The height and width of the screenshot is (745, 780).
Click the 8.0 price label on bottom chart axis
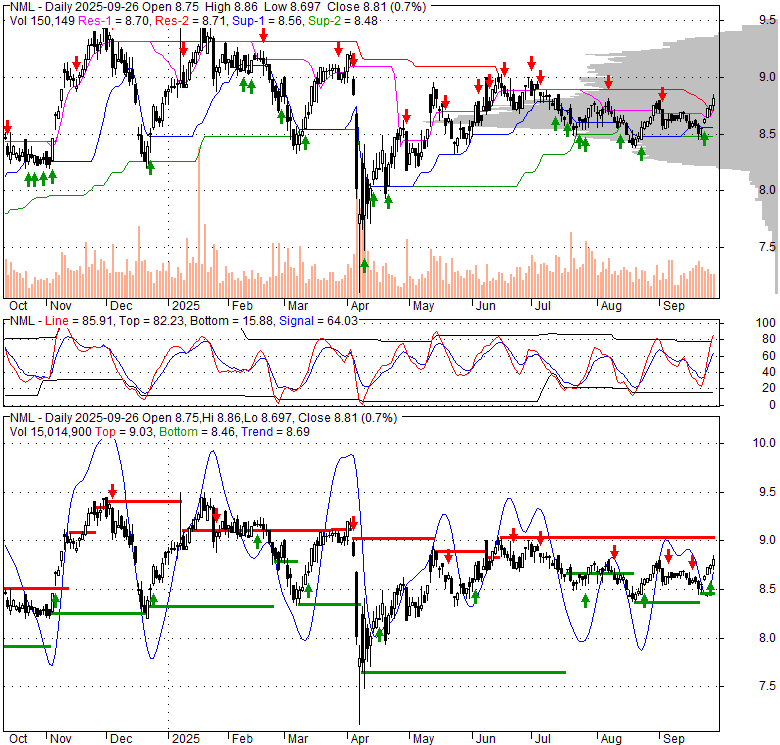coord(767,638)
